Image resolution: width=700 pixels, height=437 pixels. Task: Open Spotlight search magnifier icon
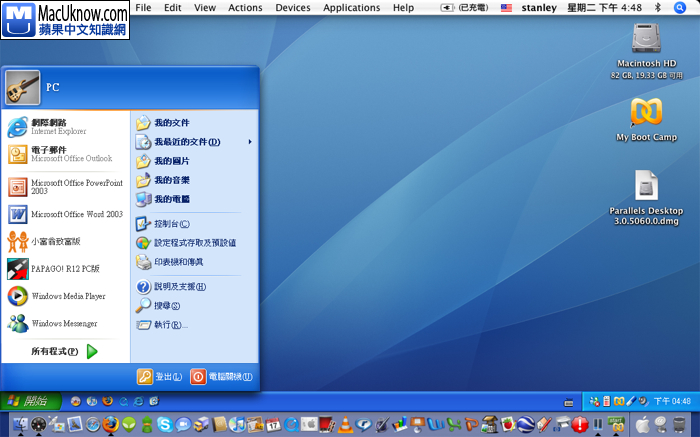[x=679, y=7]
